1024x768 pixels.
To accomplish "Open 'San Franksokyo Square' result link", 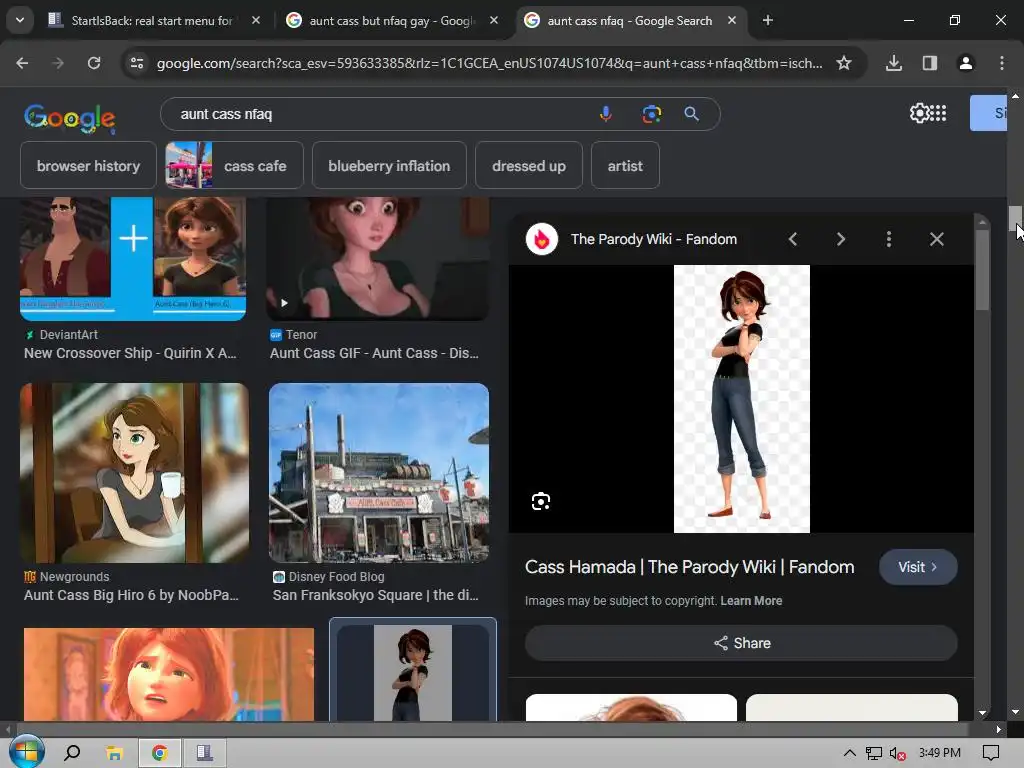I will pos(376,596).
